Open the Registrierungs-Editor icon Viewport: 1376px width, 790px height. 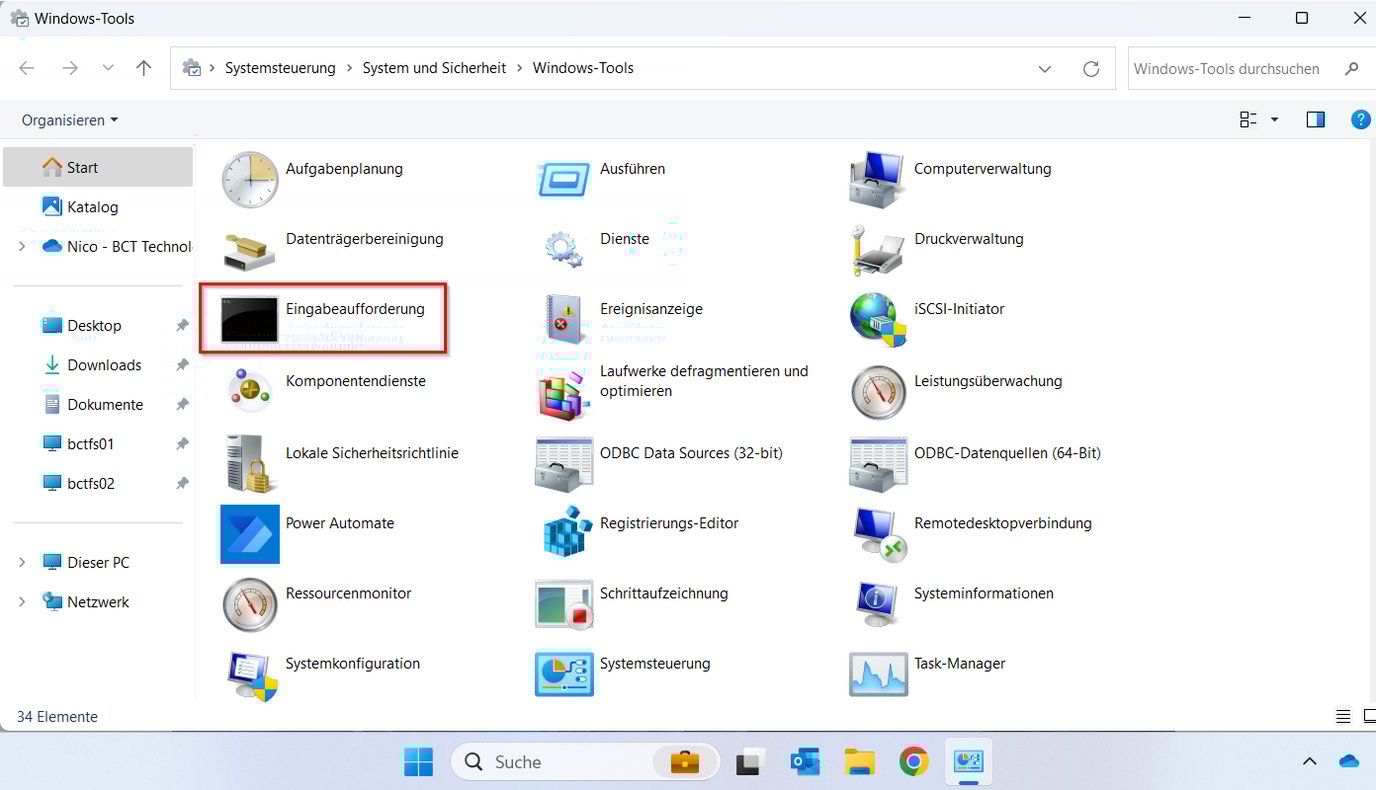(x=564, y=531)
